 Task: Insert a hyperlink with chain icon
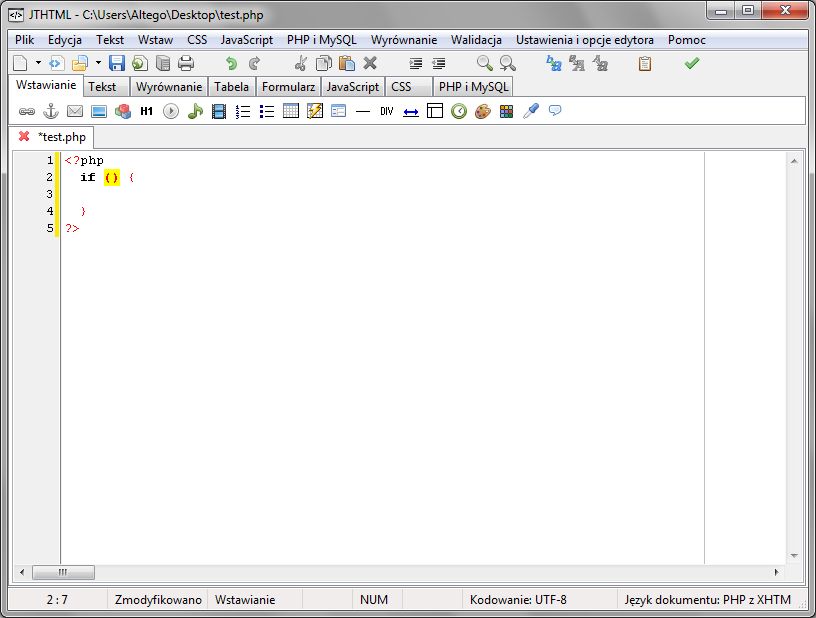point(27,111)
